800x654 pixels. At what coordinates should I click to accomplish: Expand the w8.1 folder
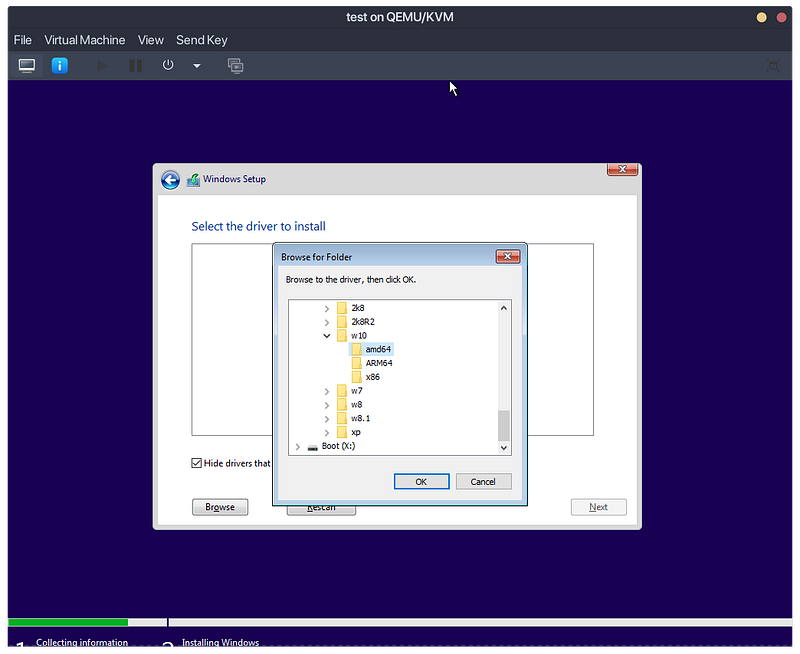pos(327,419)
